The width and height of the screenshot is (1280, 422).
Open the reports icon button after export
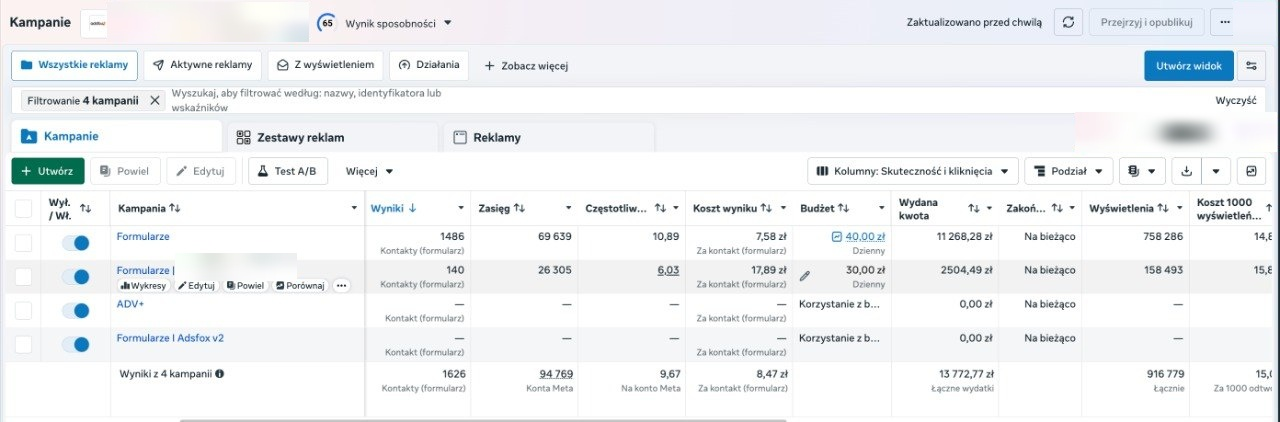(x=1251, y=171)
